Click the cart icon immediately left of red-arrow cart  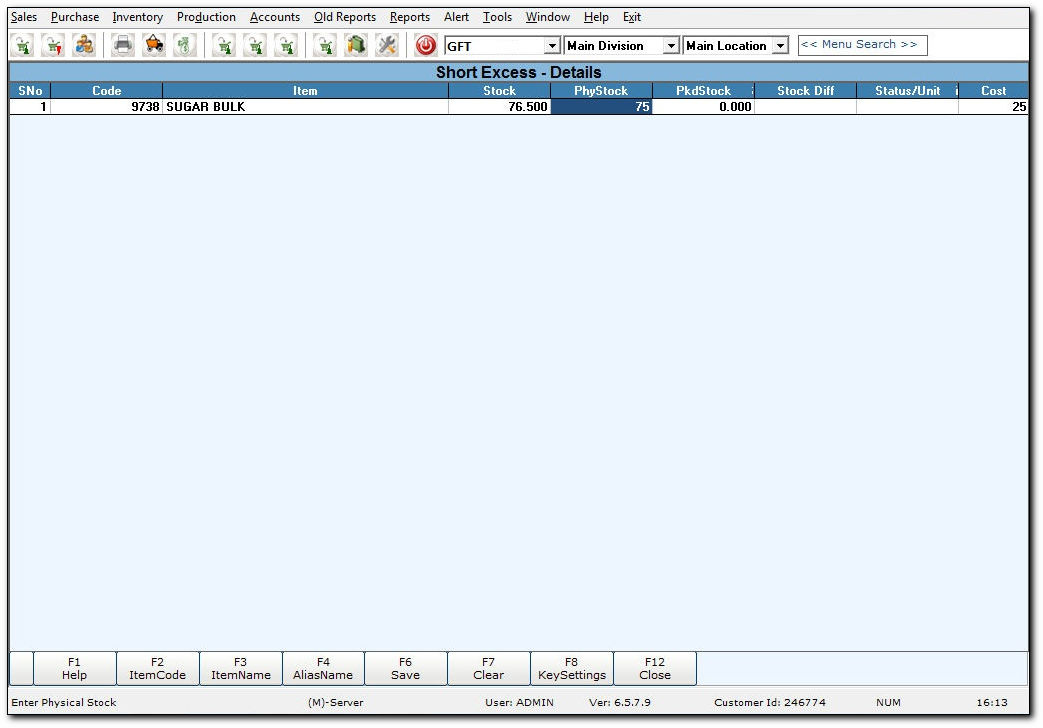(23, 46)
